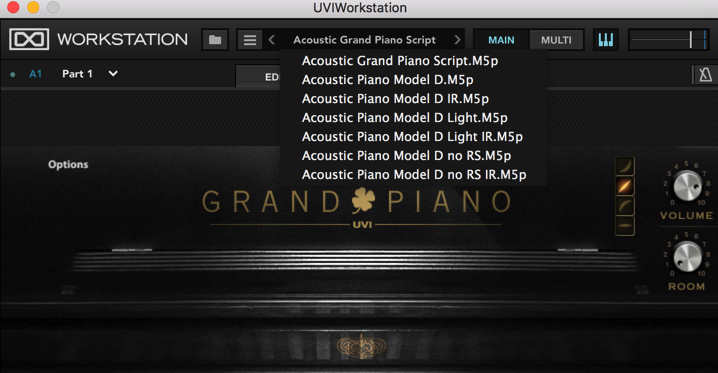Open the partially hidden EDIT tab

258,76
